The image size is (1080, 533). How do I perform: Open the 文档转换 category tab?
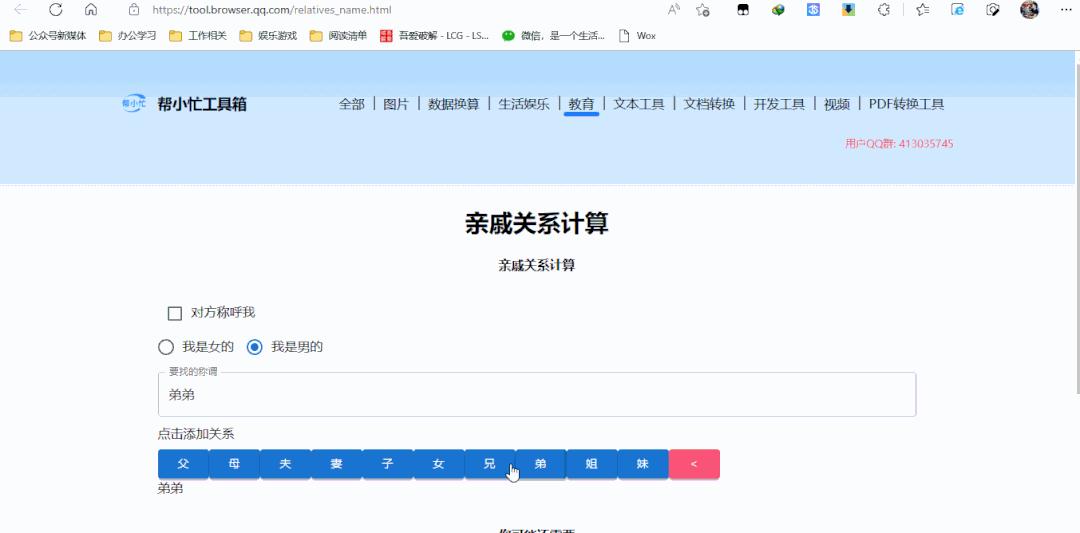click(709, 104)
